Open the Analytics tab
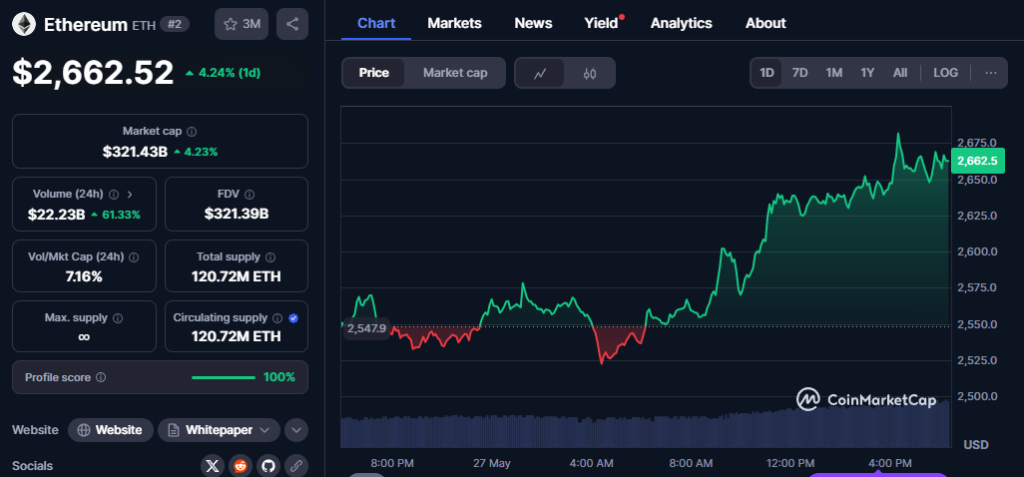Screen dimensions: 1024x477 [x=682, y=23]
